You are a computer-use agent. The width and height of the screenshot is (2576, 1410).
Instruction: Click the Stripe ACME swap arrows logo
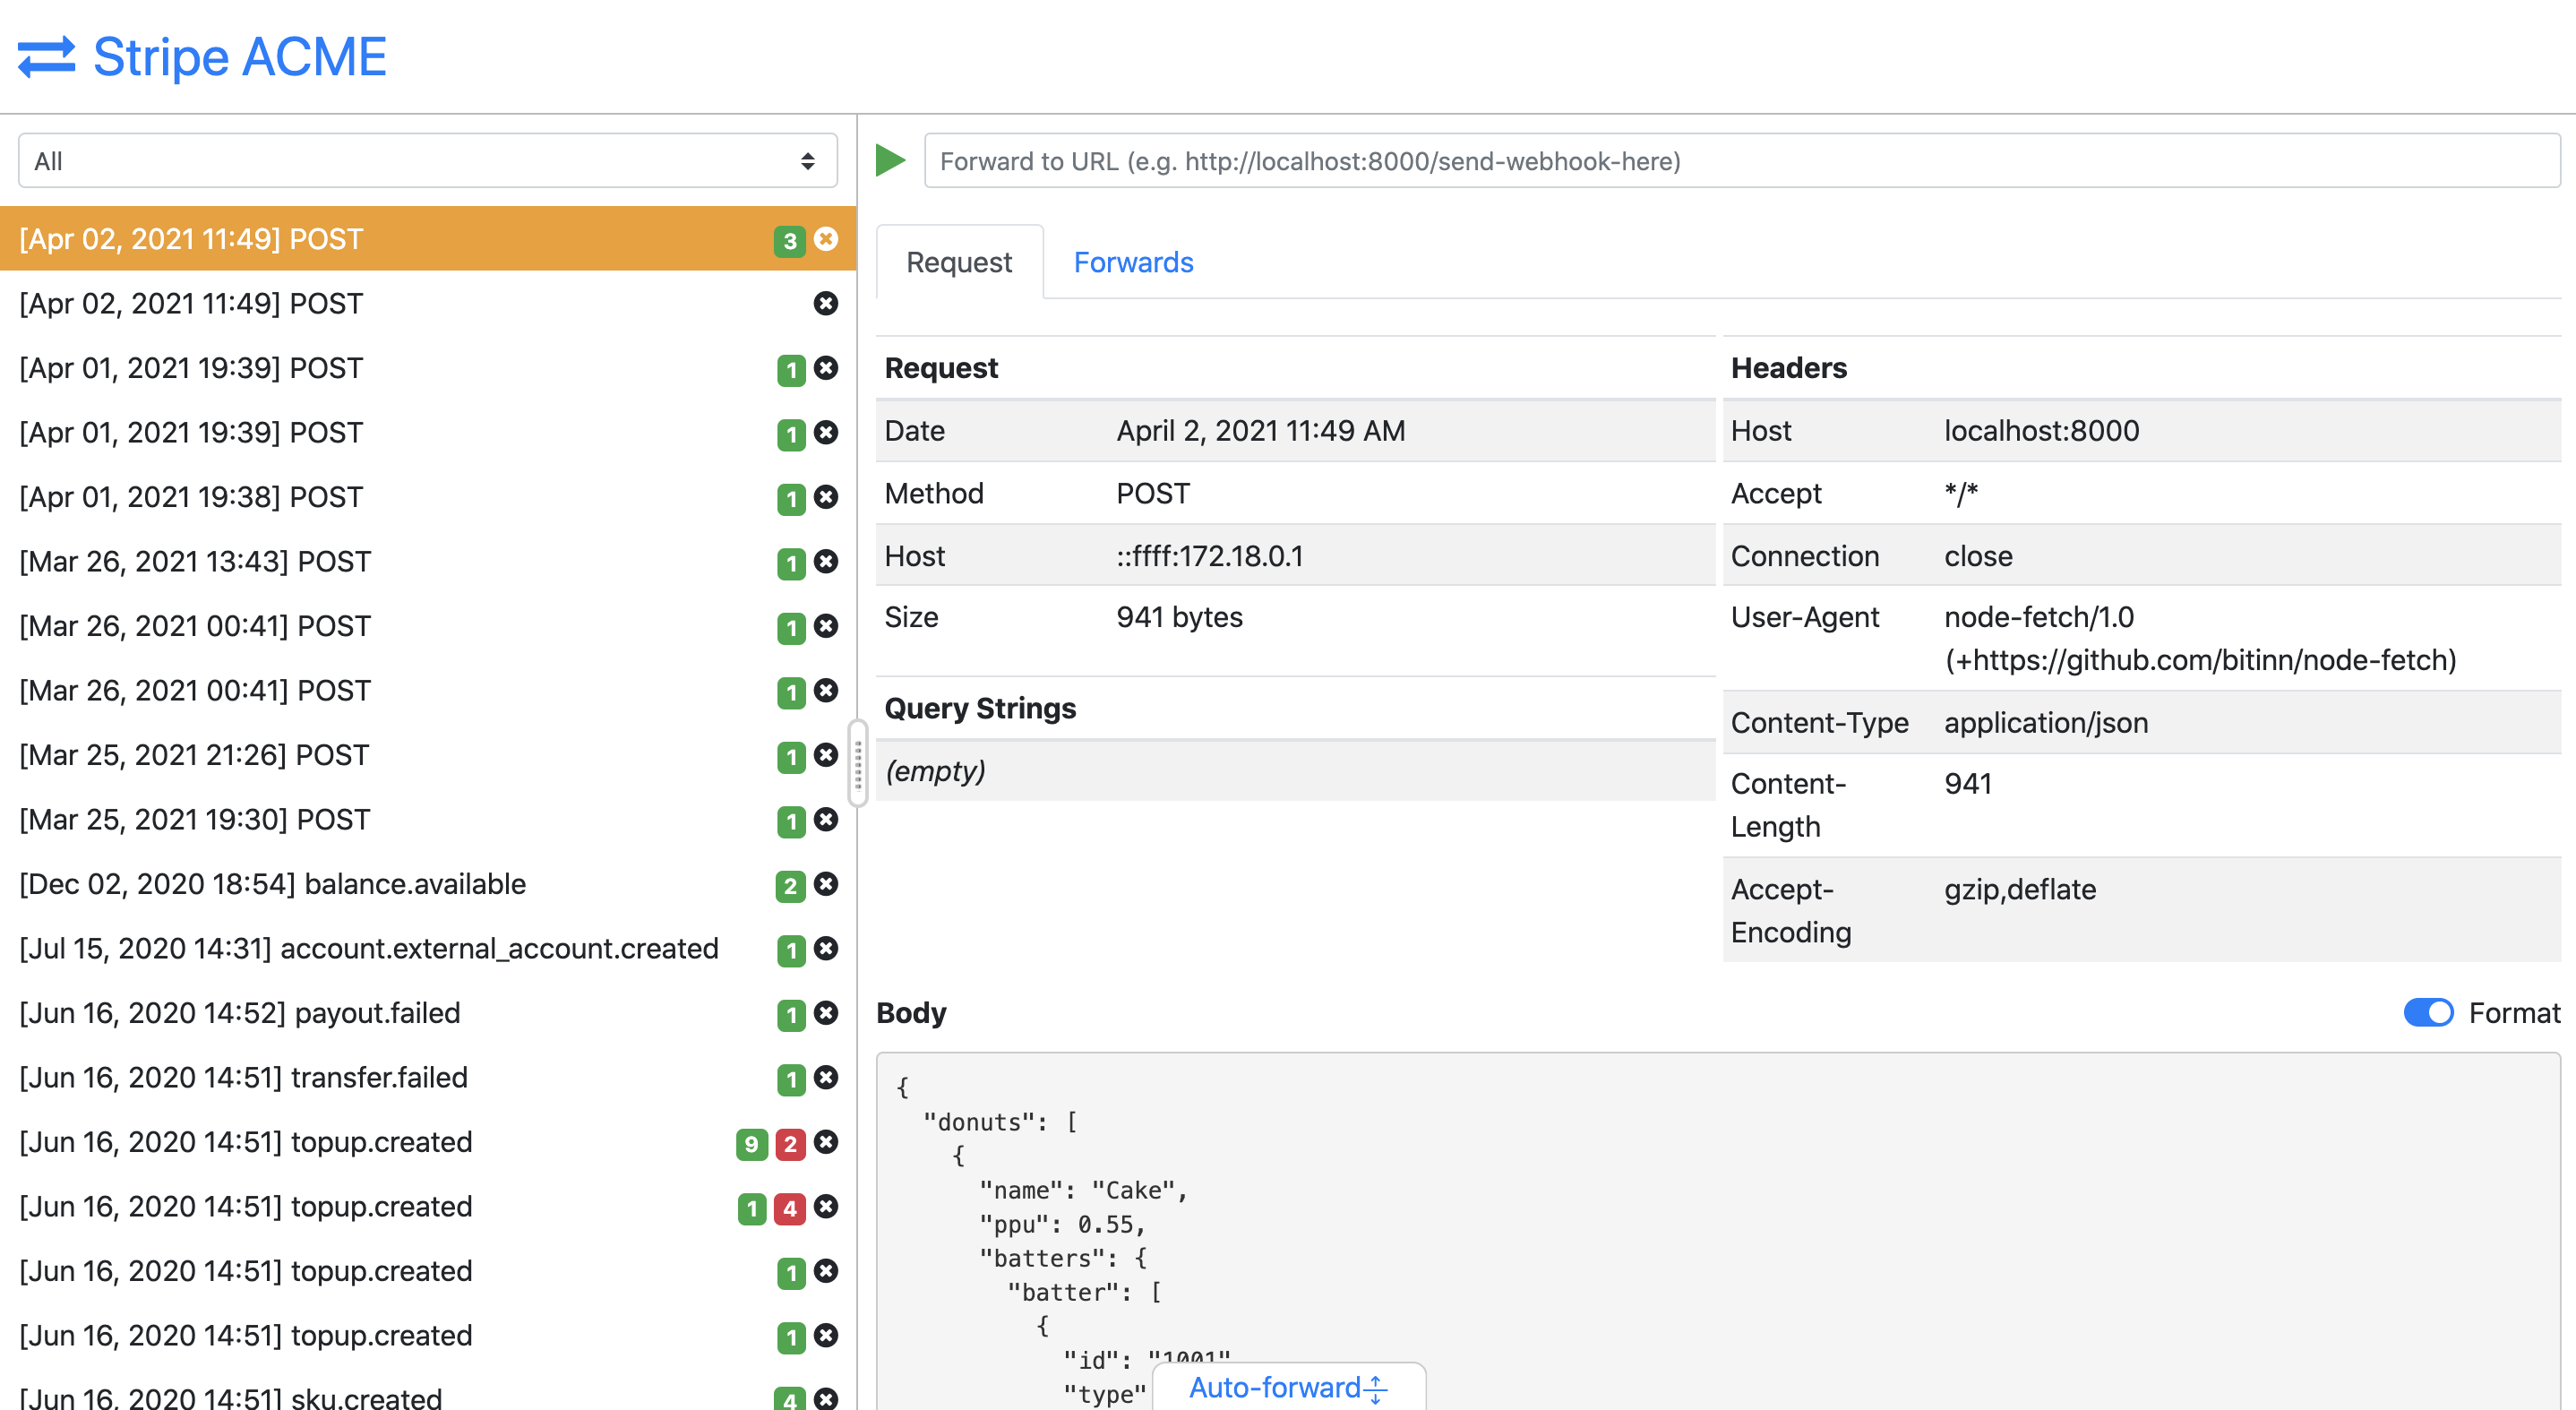coord(46,57)
